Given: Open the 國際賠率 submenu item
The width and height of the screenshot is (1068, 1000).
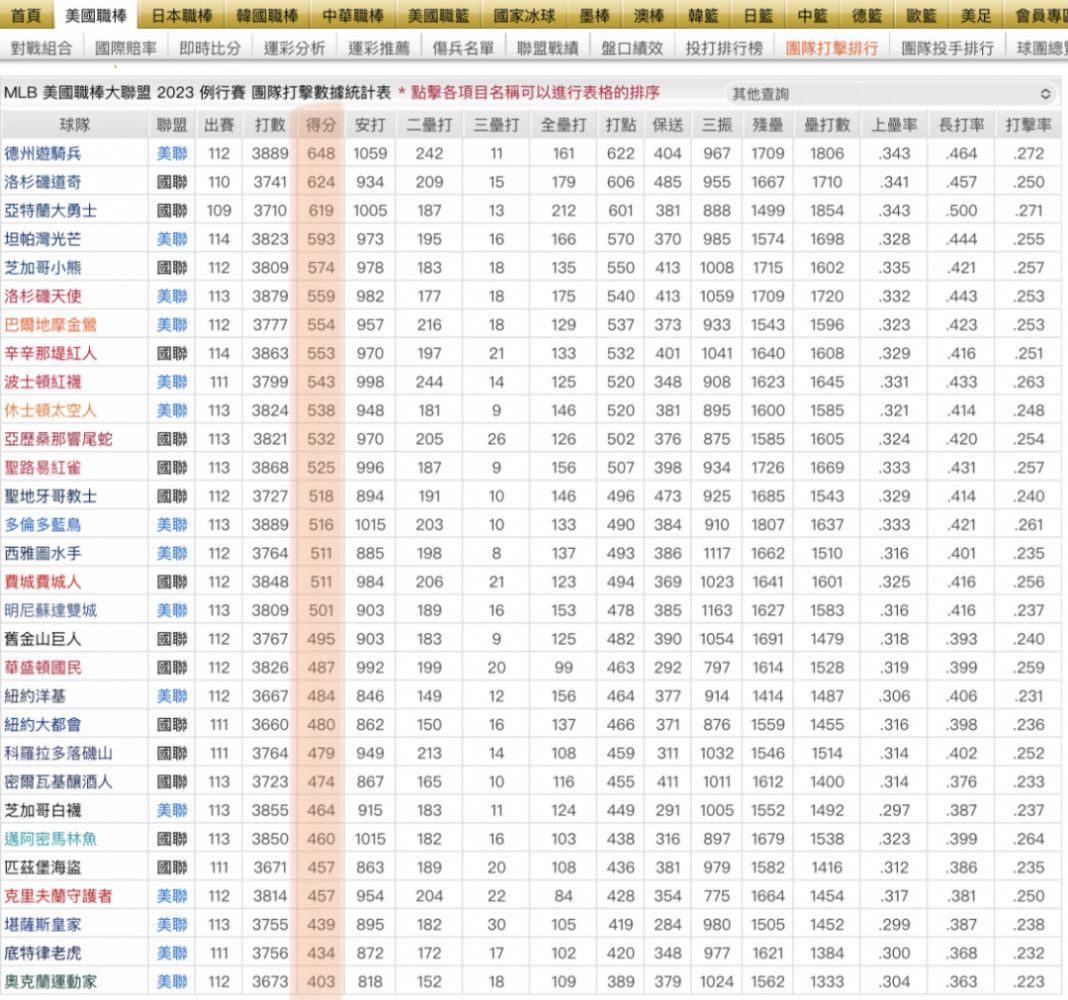Looking at the screenshot, I should tap(126, 48).
